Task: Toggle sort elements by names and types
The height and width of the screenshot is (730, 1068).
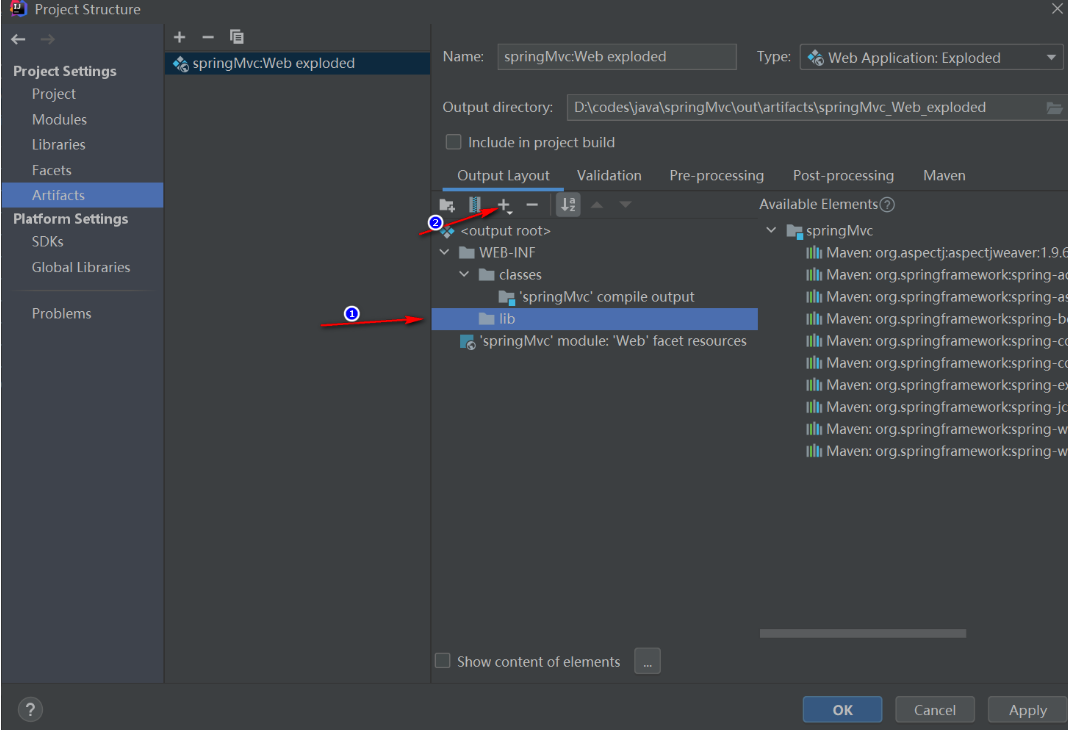Action: (568, 204)
